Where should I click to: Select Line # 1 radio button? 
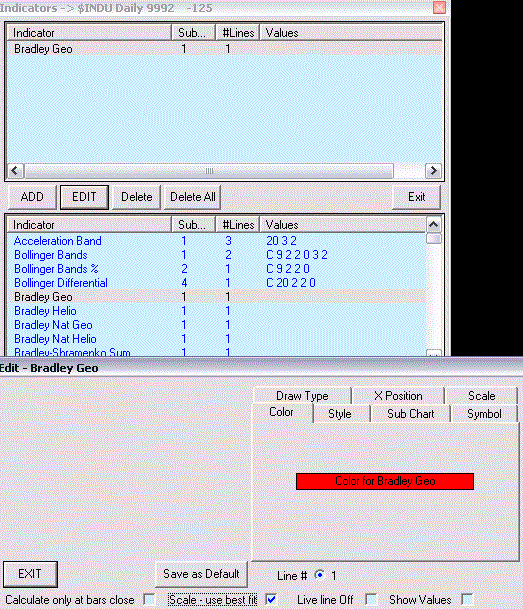pos(320,574)
